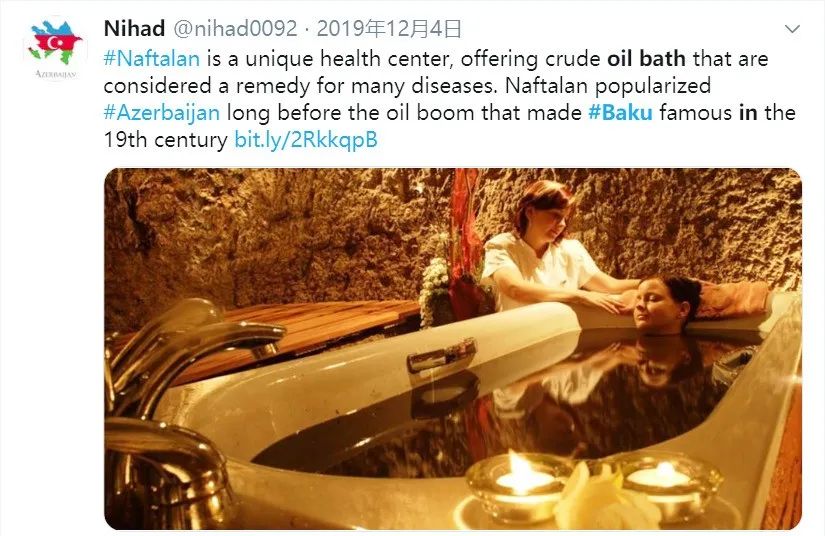
Task: Click the white flowers beside the tub
Action: coord(435,288)
